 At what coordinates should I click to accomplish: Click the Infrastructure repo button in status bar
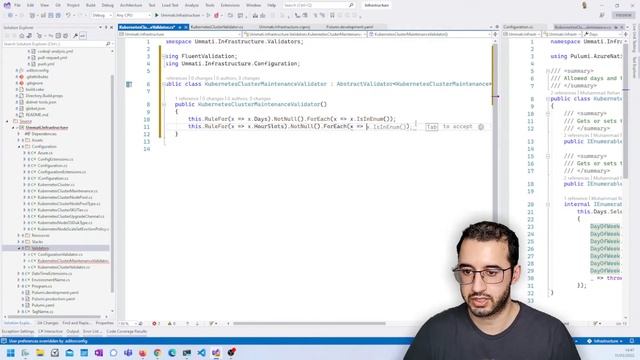click(605, 341)
